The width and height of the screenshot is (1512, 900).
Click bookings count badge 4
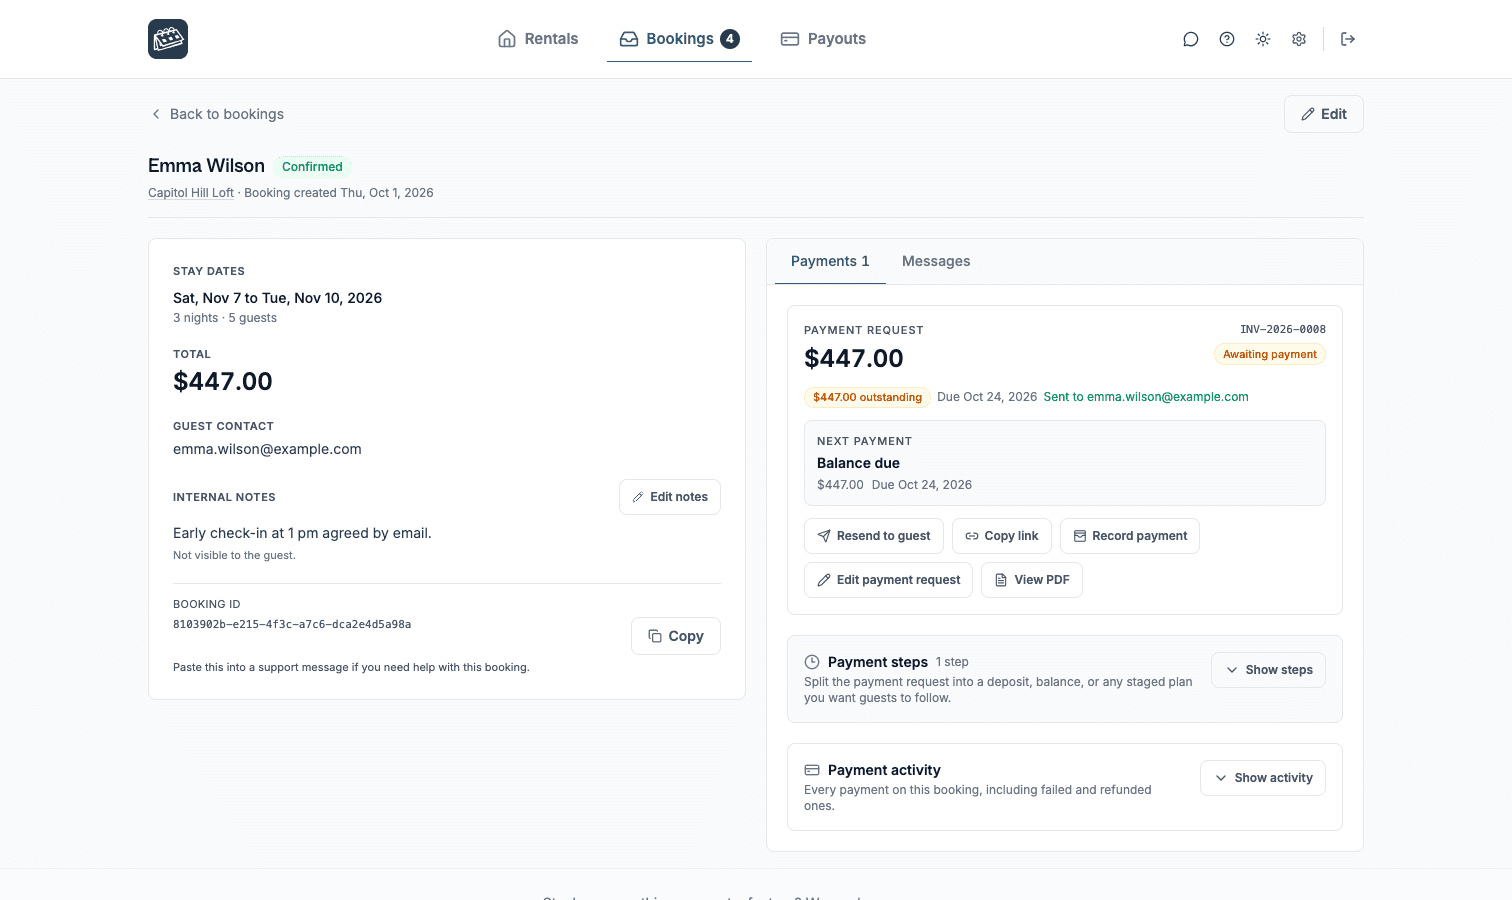point(730,39)
